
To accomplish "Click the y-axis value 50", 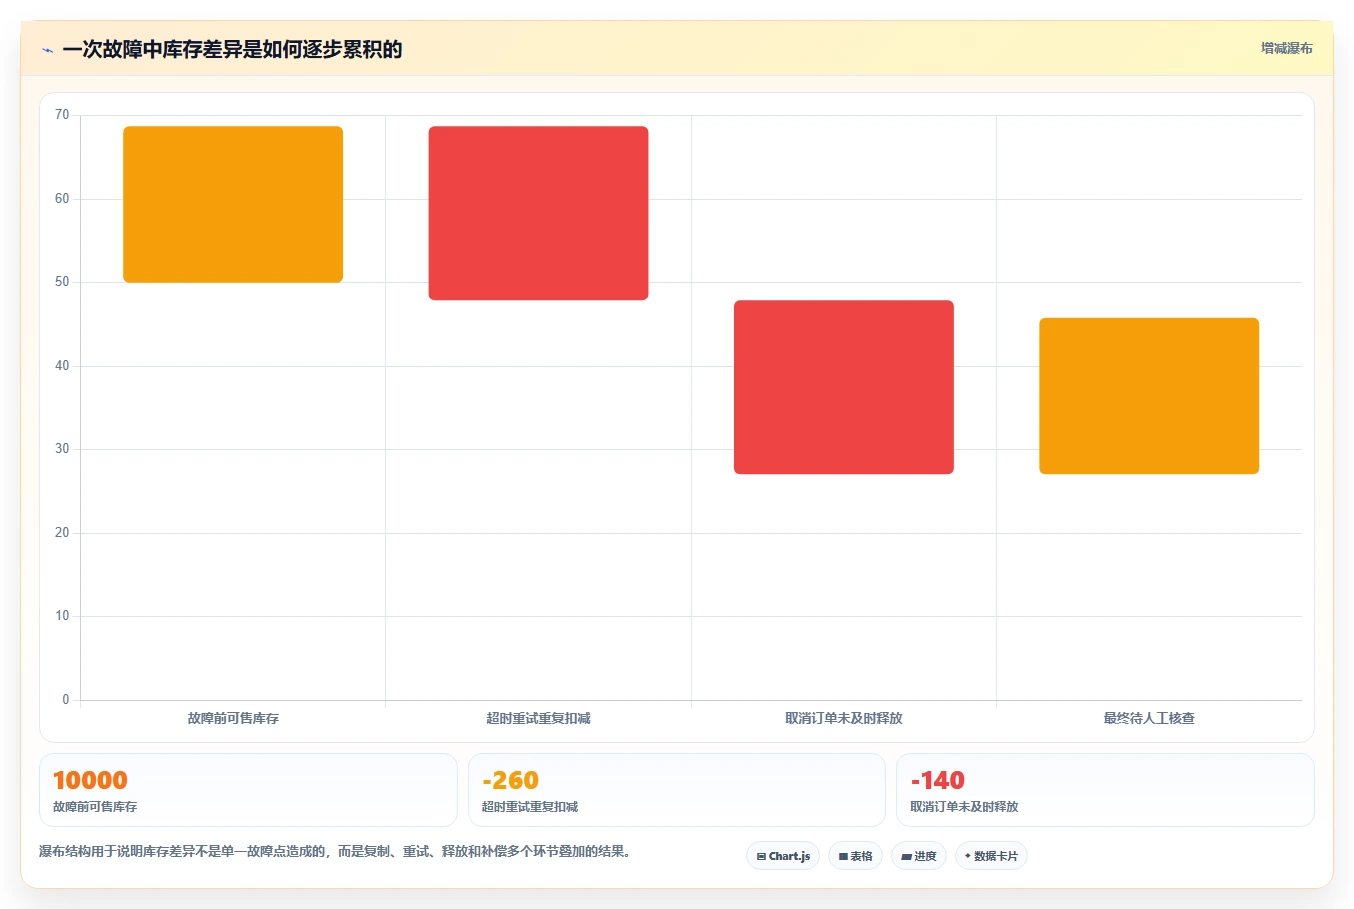I will (62, 282).
